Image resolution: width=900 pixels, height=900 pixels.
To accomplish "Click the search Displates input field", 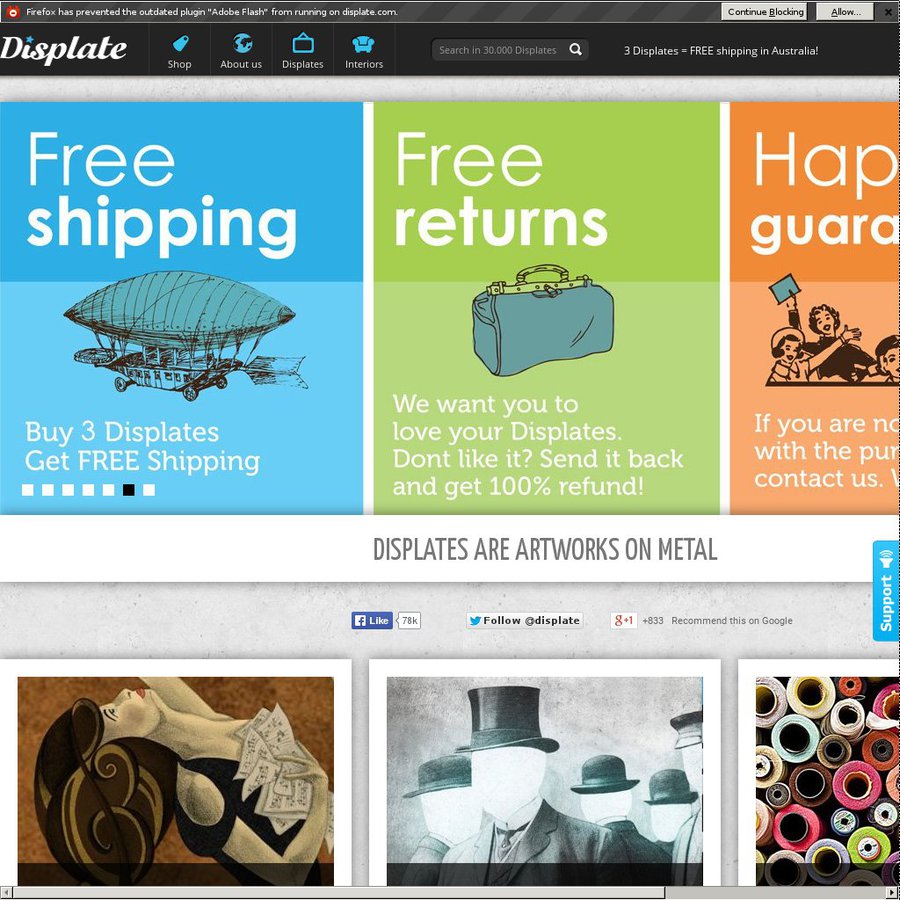I will click(x=498, y=50).
